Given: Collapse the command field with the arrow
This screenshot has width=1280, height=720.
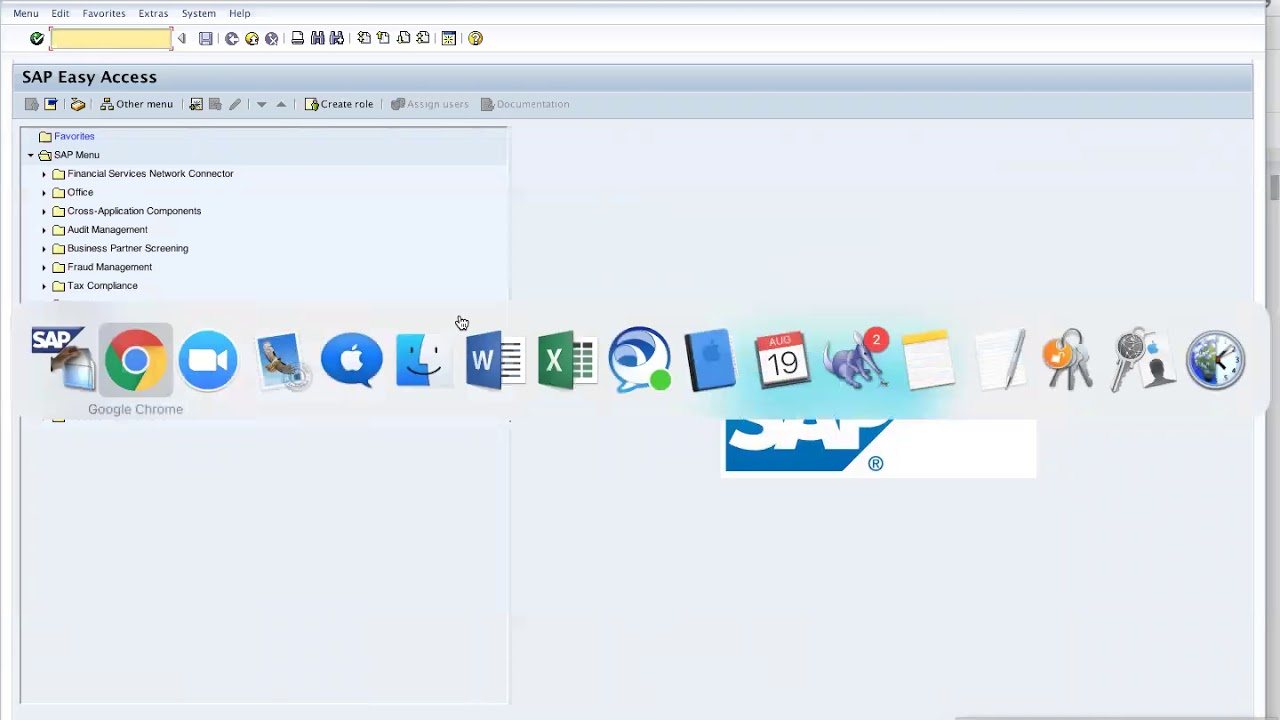Looking at the screenshot, I should point(181,38).
